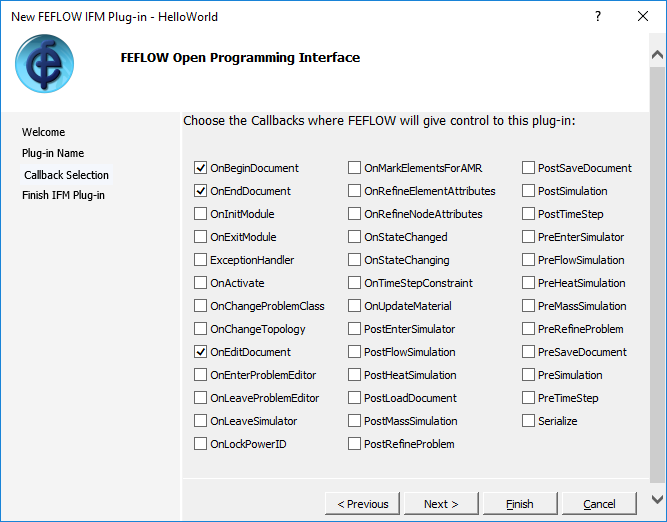This screenshot has height=522, width=667.
Task: Close the New FEFLOW IFM Plug-in dialog
Action: point(643,16)
